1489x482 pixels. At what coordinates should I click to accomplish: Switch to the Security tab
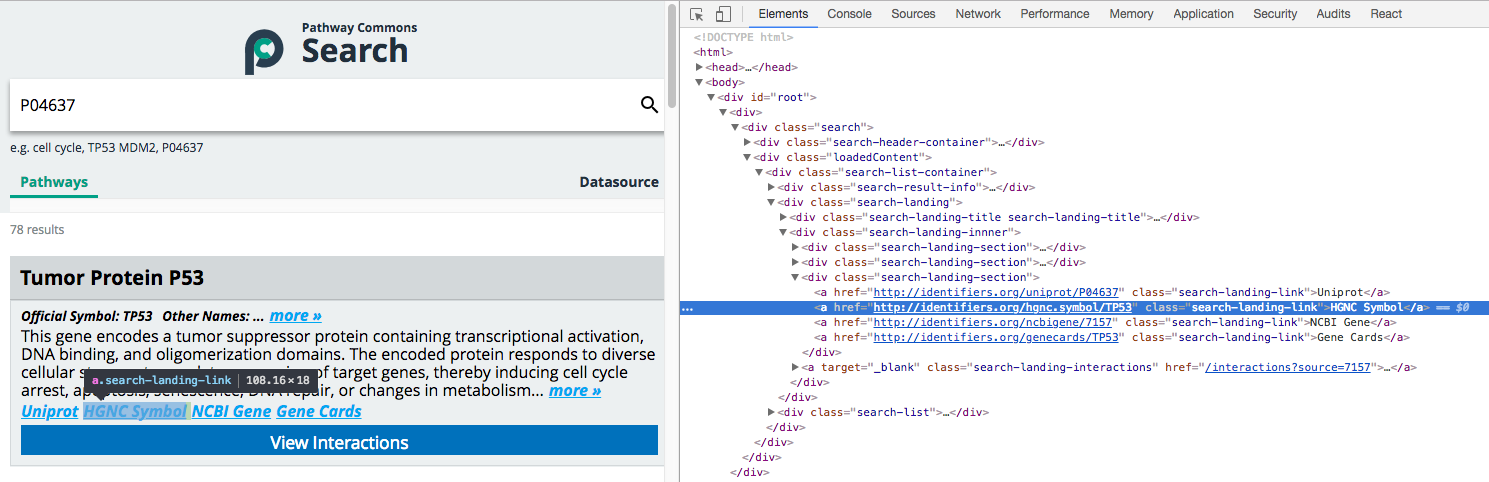tap(1275, 14)
